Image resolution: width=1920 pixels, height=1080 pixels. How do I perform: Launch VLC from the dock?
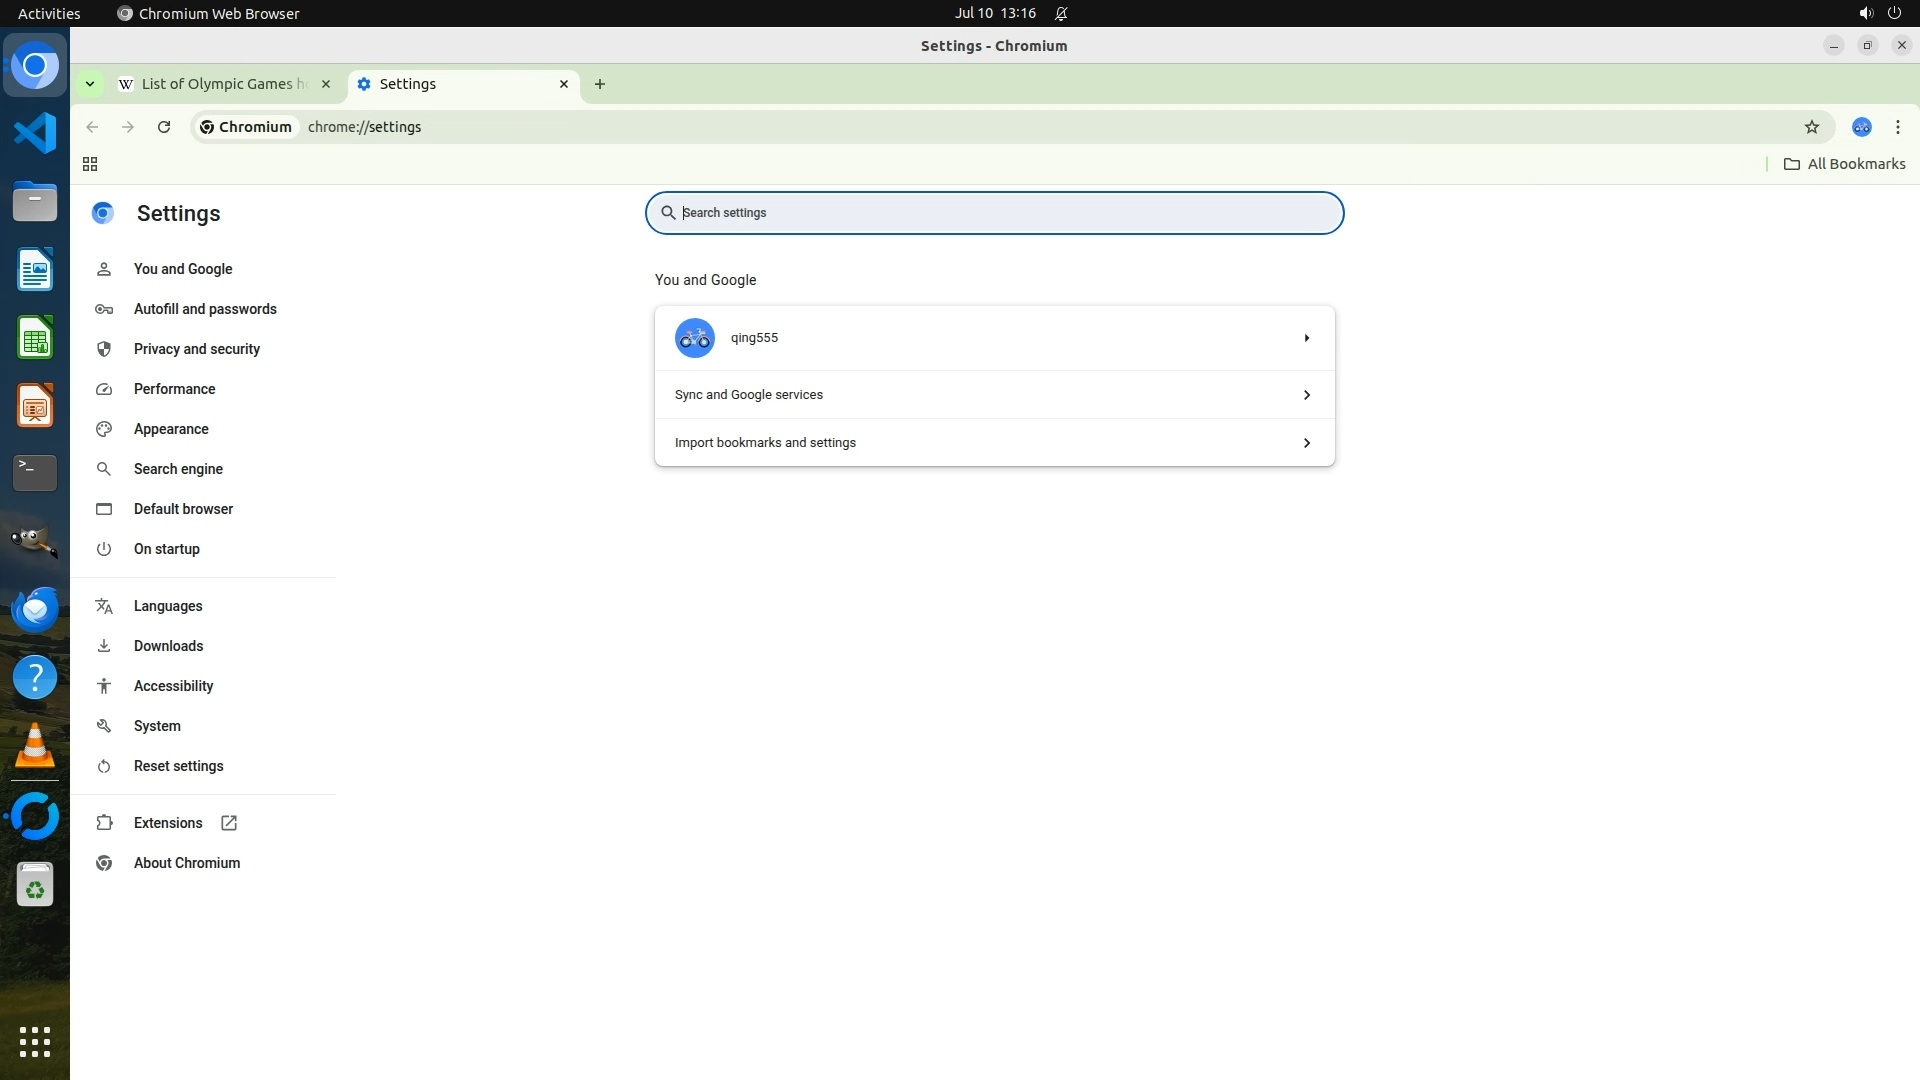coord(35,746)
